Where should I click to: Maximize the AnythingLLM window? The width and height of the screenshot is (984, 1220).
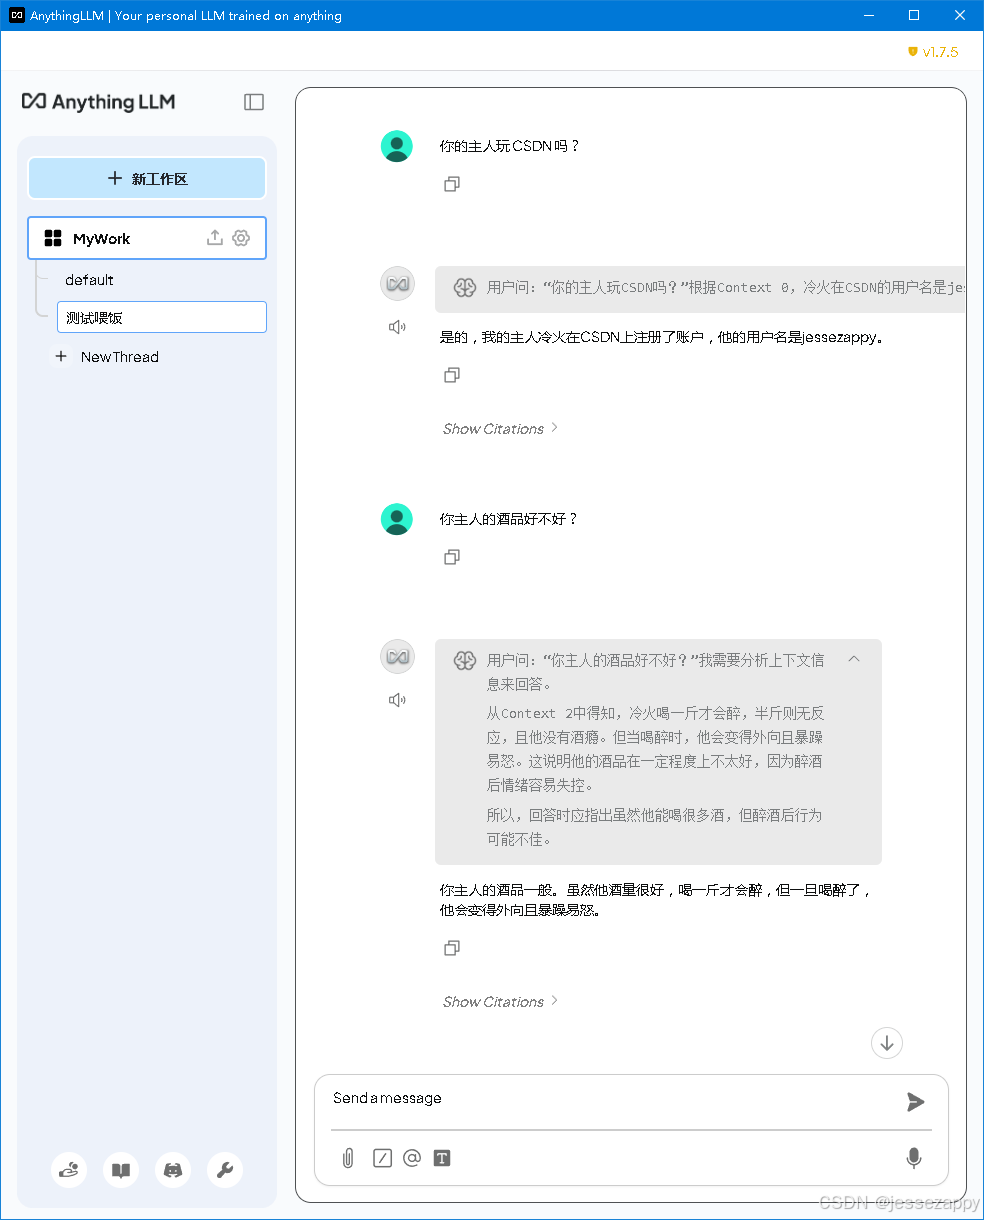pos(914,15)
